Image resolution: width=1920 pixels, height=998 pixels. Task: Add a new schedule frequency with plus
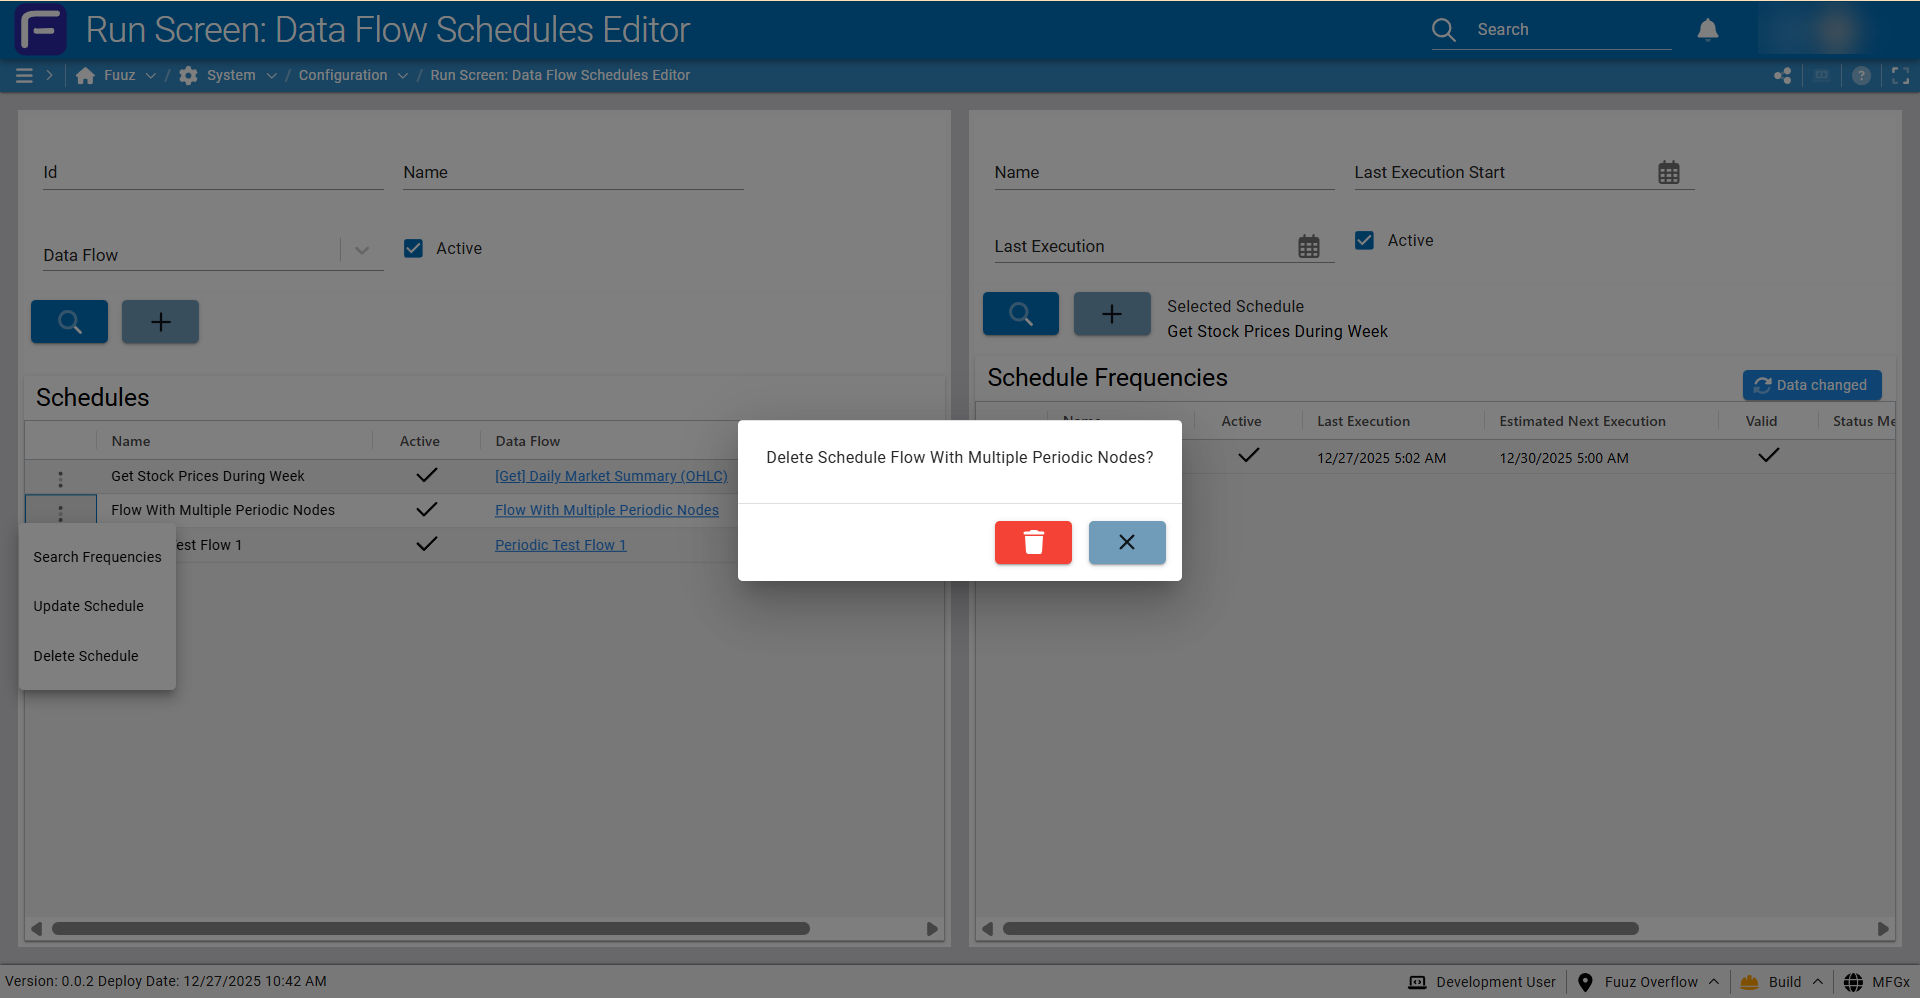coord(1111,314)
